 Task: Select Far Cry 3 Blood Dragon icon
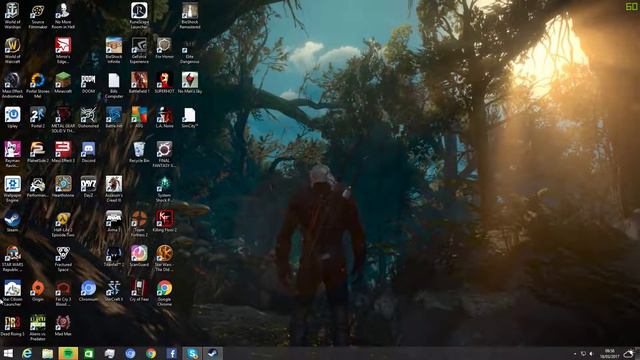pyautogui.click(x=63, y=293)
